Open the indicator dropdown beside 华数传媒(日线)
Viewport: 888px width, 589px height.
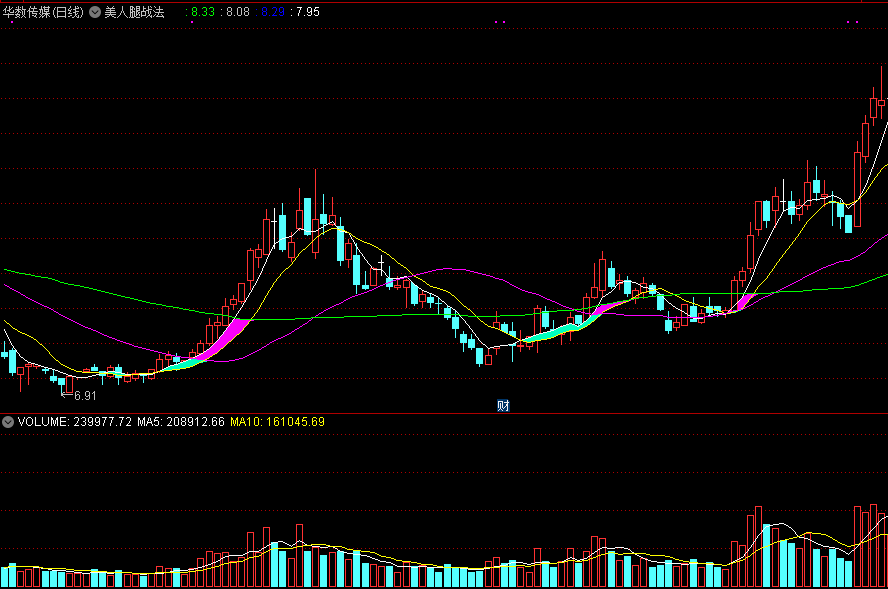95,12
